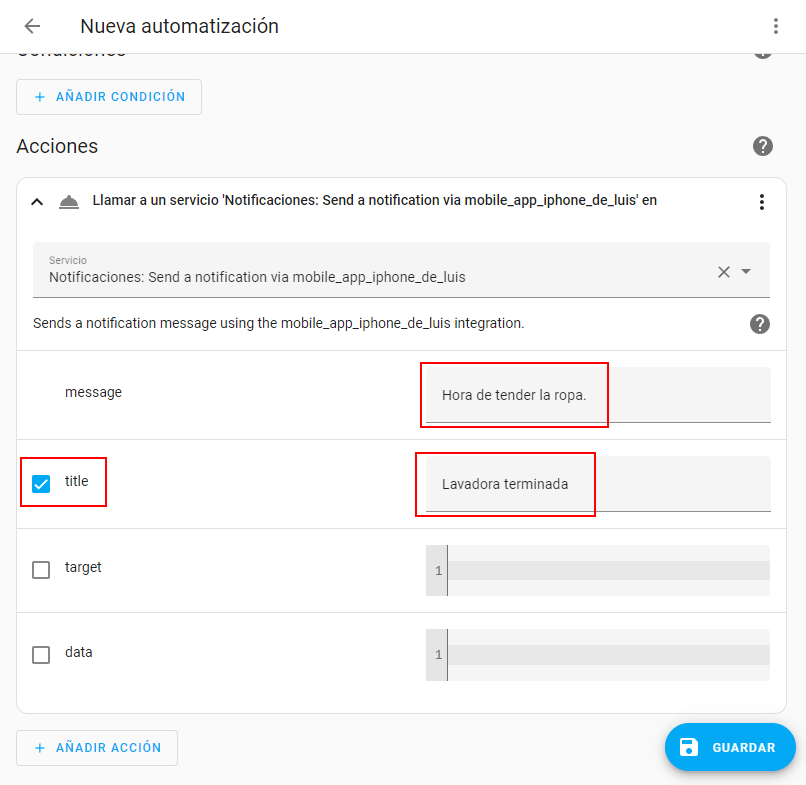Enable the target checkbox
Screen dimensions: 806x785
point(41,570)
